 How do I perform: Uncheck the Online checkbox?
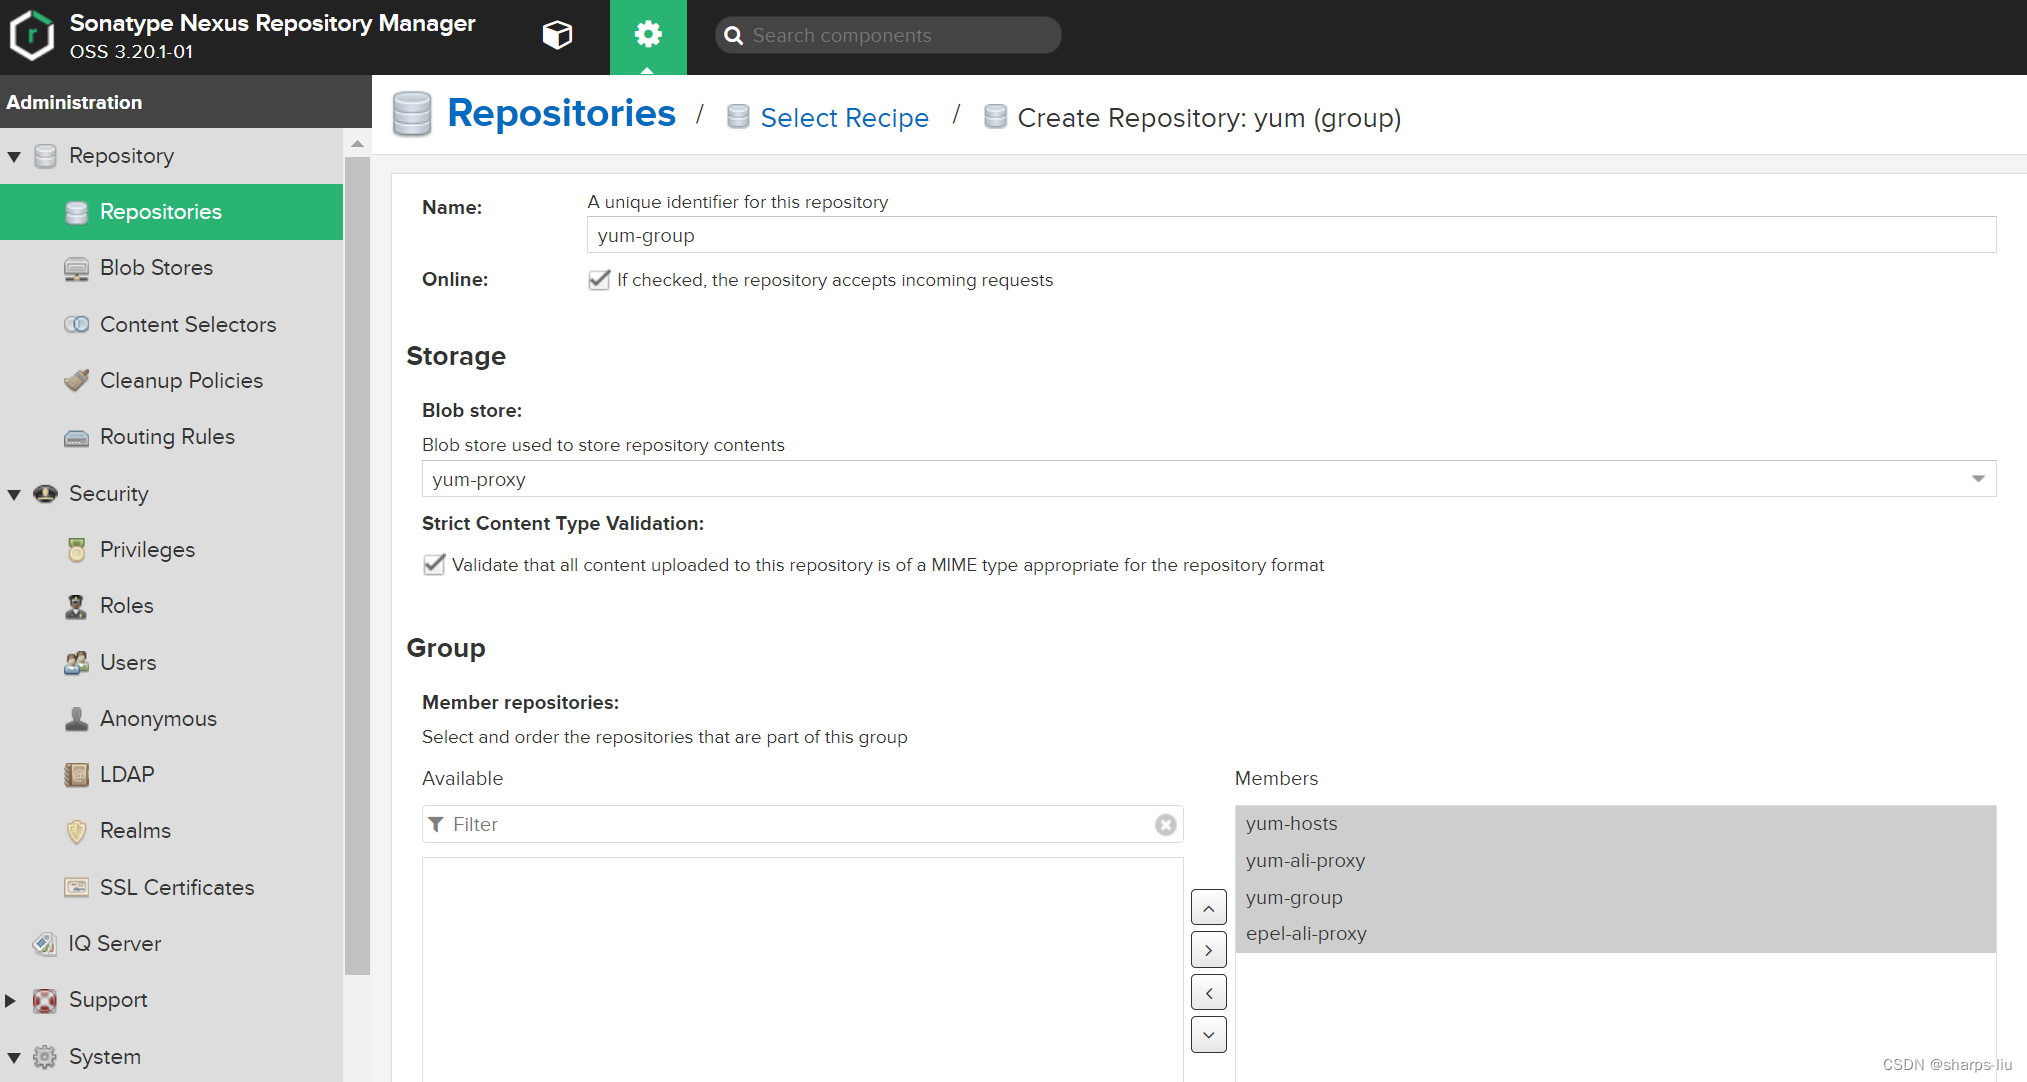[x=599, y=280]
